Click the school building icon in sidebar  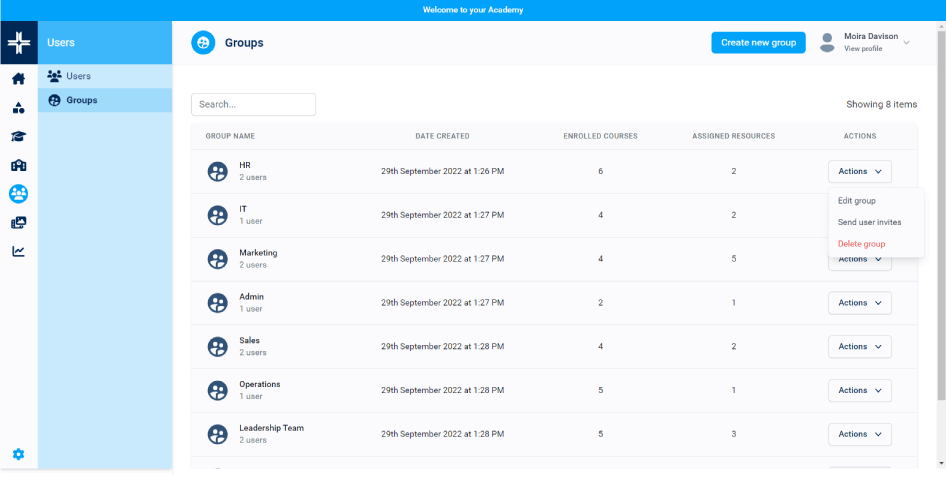[18, 166]
